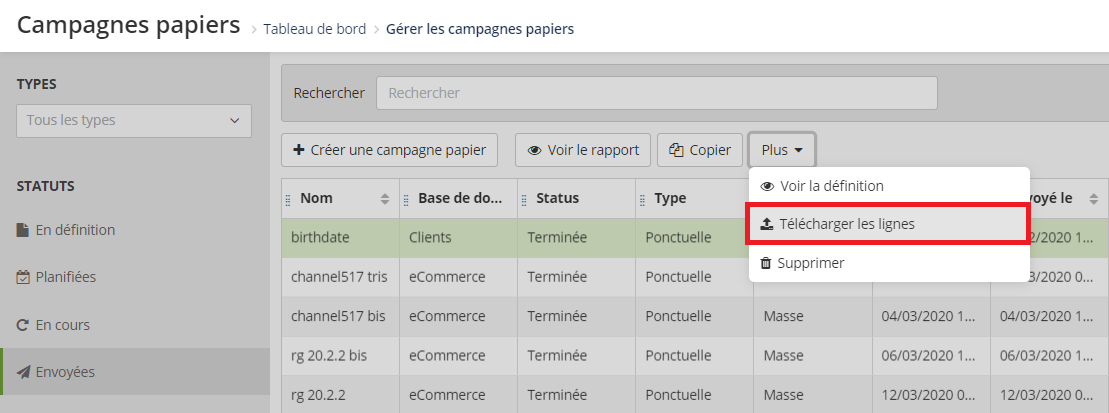The width and height of the screenshot is (1109, 413).
Task: Click the drag handle of Nom column
Action: coord(289,199)
